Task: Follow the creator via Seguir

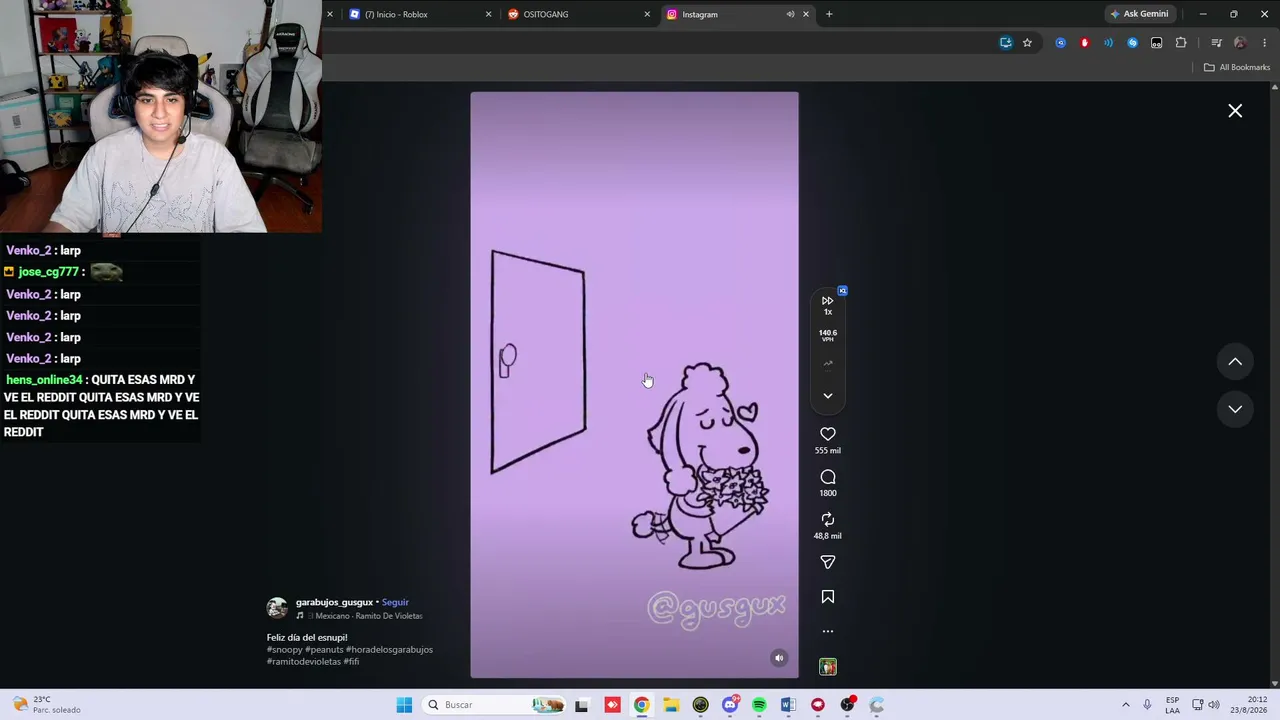Action: (x=395, y=603)
